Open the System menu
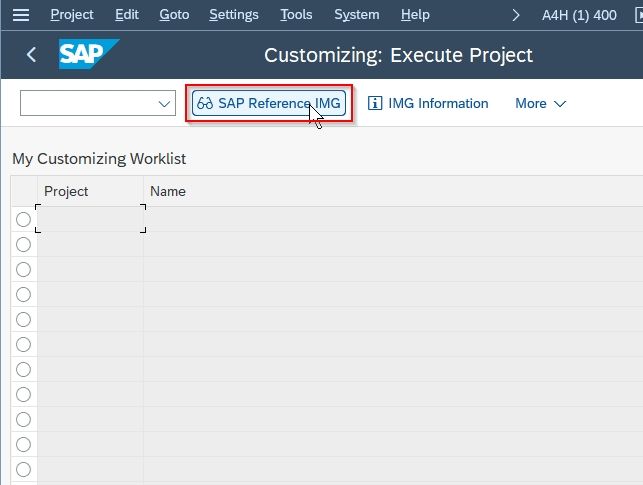This screenshot has height=485, width=643. [x=357, y=15]
